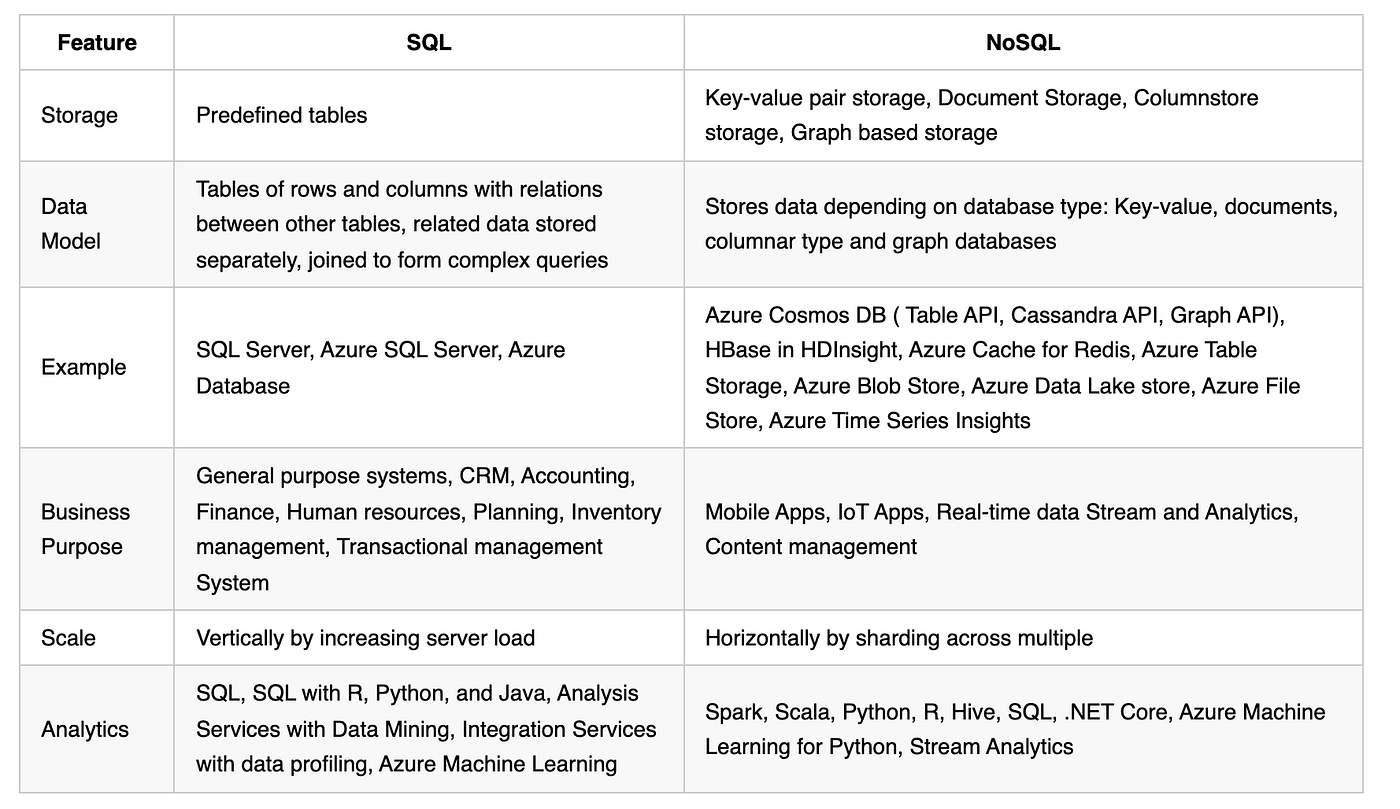Image resolution: width=1400 pixels, height=809 pixels.
Task: Select the "Tables of rows and columns" cell
Action: [x=401, y=224]
